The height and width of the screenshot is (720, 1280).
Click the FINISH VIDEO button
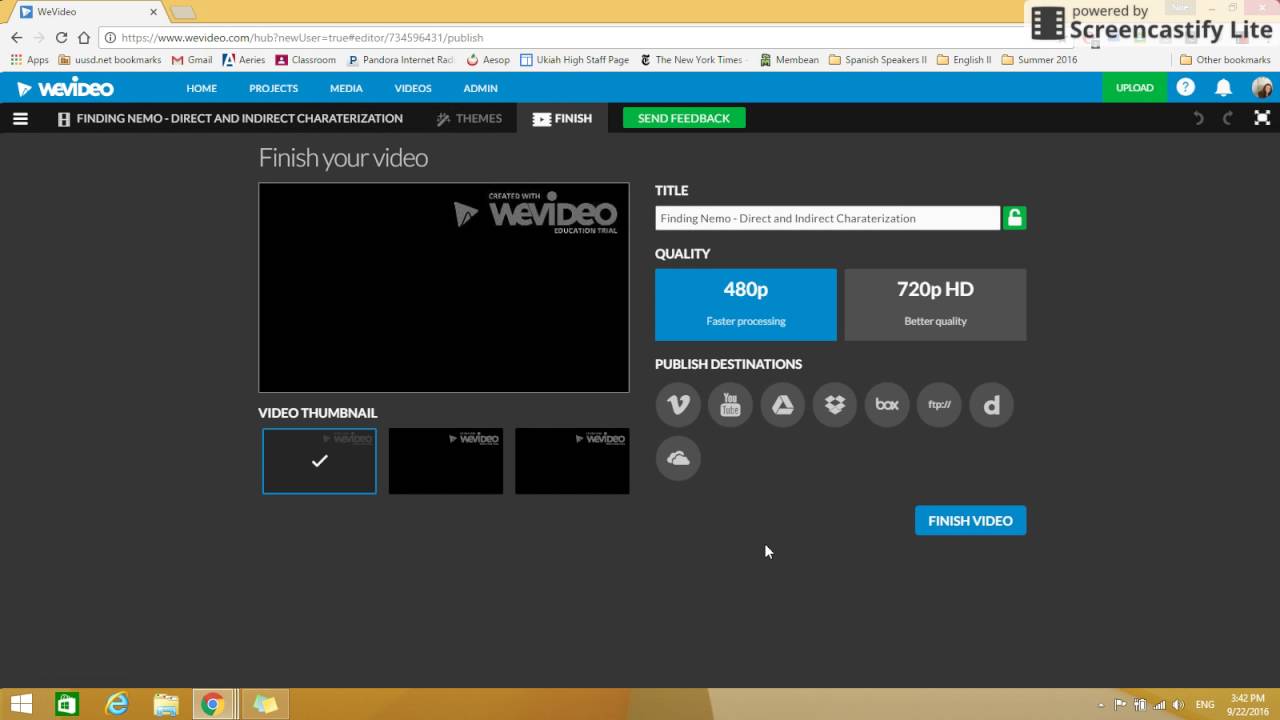coord(970,520)
